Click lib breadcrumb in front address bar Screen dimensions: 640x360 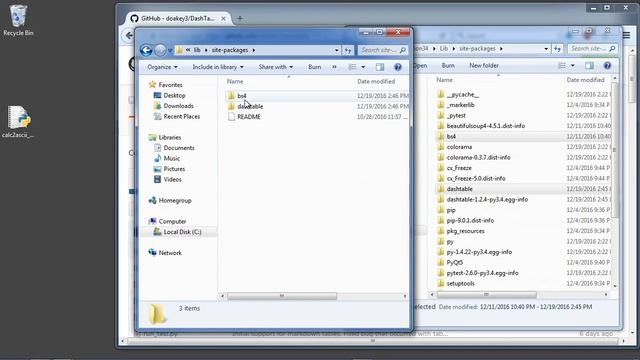click(197, 50)
